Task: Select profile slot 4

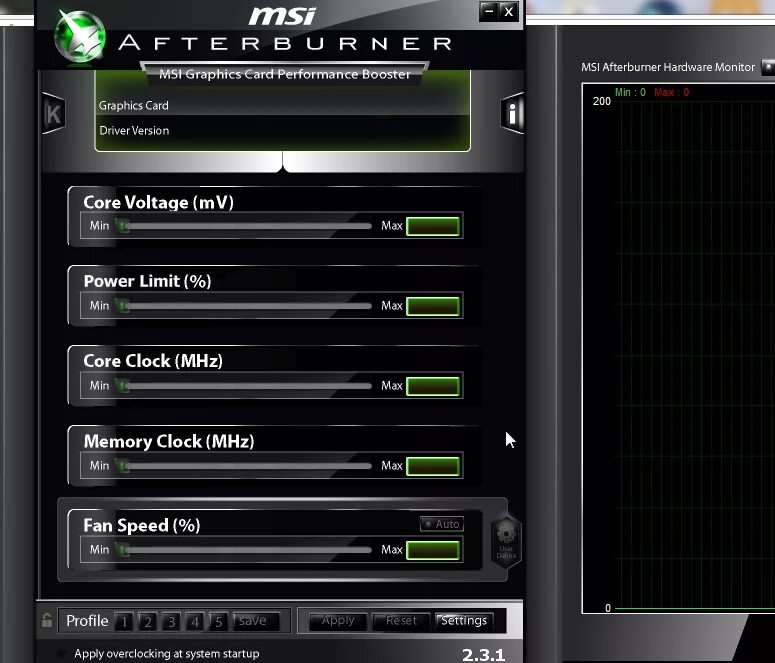Action: coord(195,621)
